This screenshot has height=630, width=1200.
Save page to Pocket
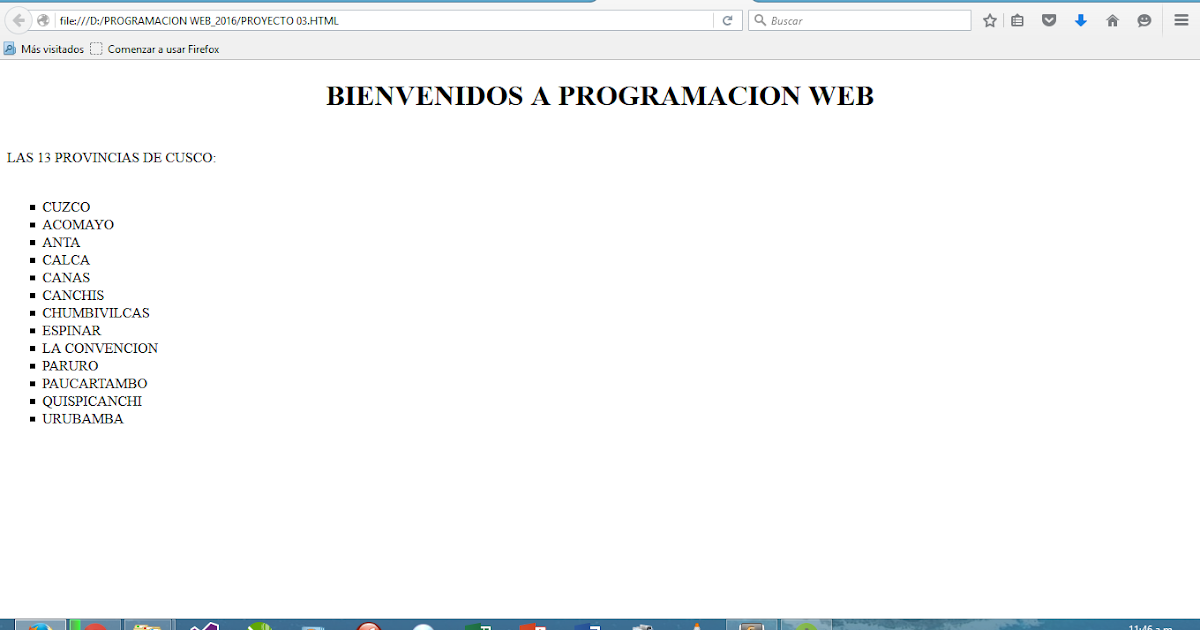coord(1049,20)
